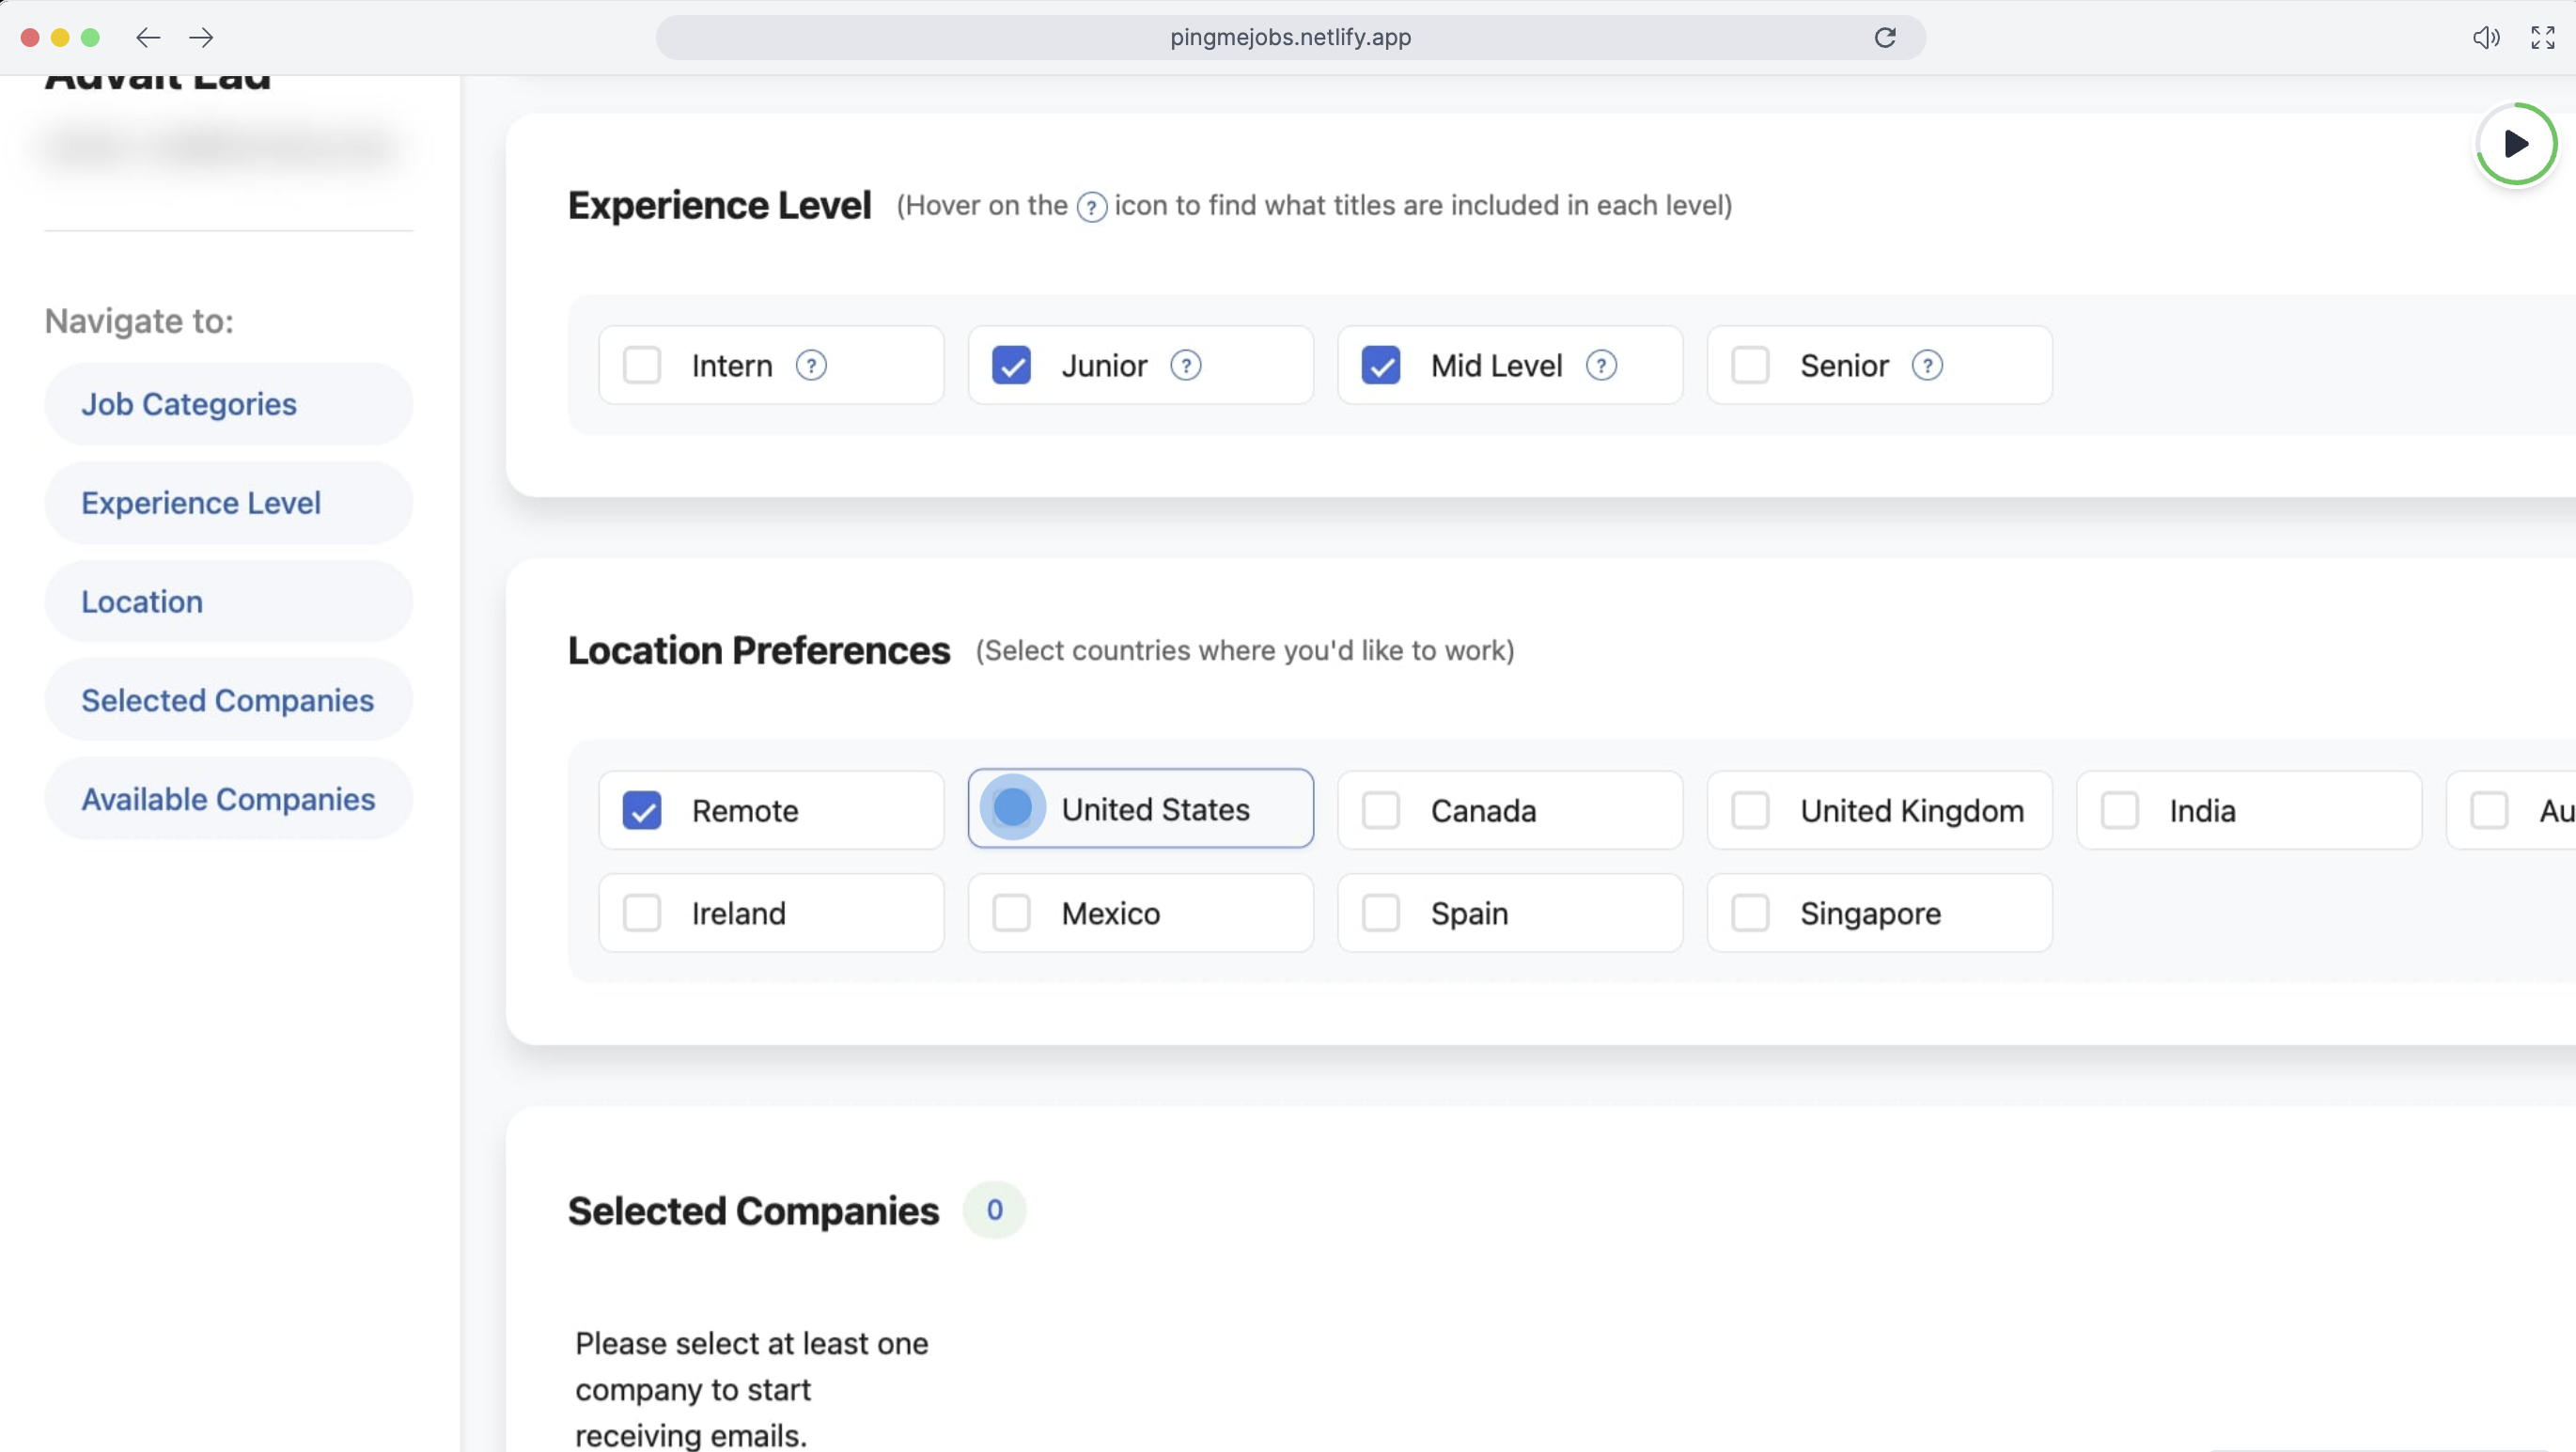Click the browser forward arrow
Viewport: 2576px width, 1452px height.
pos(201,38)
